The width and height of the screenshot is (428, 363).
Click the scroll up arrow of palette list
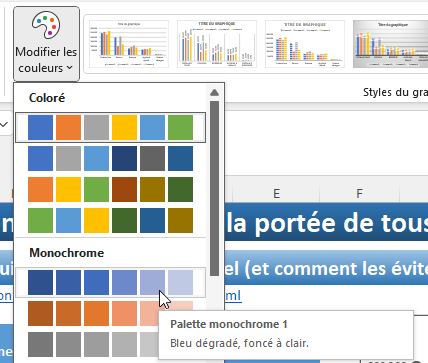click(x=214, y=93)
